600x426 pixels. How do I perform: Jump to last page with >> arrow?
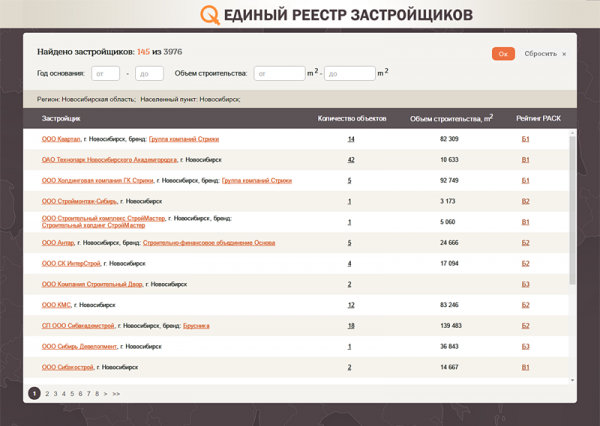click(116, 393)
